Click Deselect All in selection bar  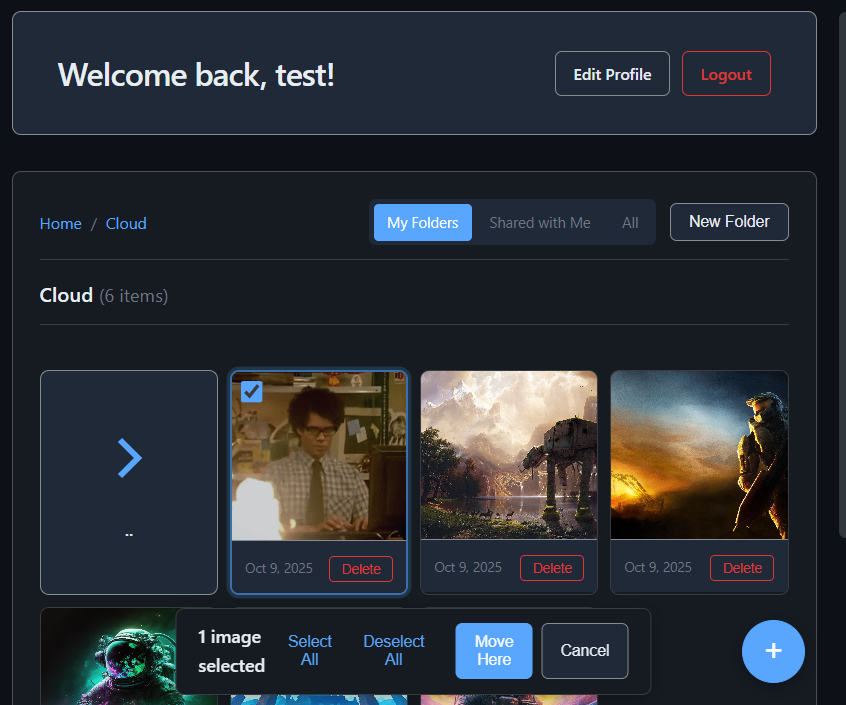coord(394,650)
